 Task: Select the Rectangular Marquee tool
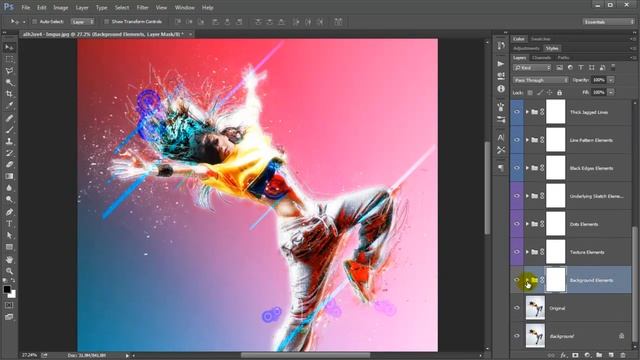tap(9, 59)
